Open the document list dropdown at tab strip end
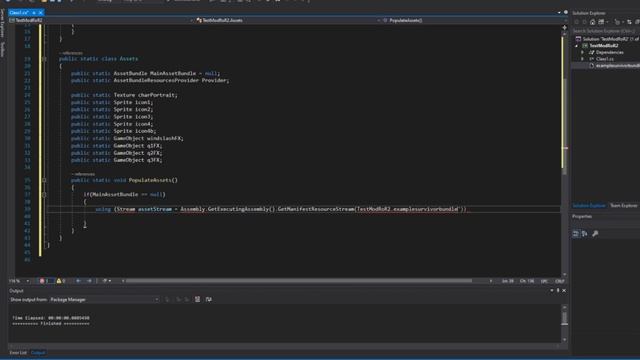The height and width of the screenshot is (360, 640). (559, 13)
